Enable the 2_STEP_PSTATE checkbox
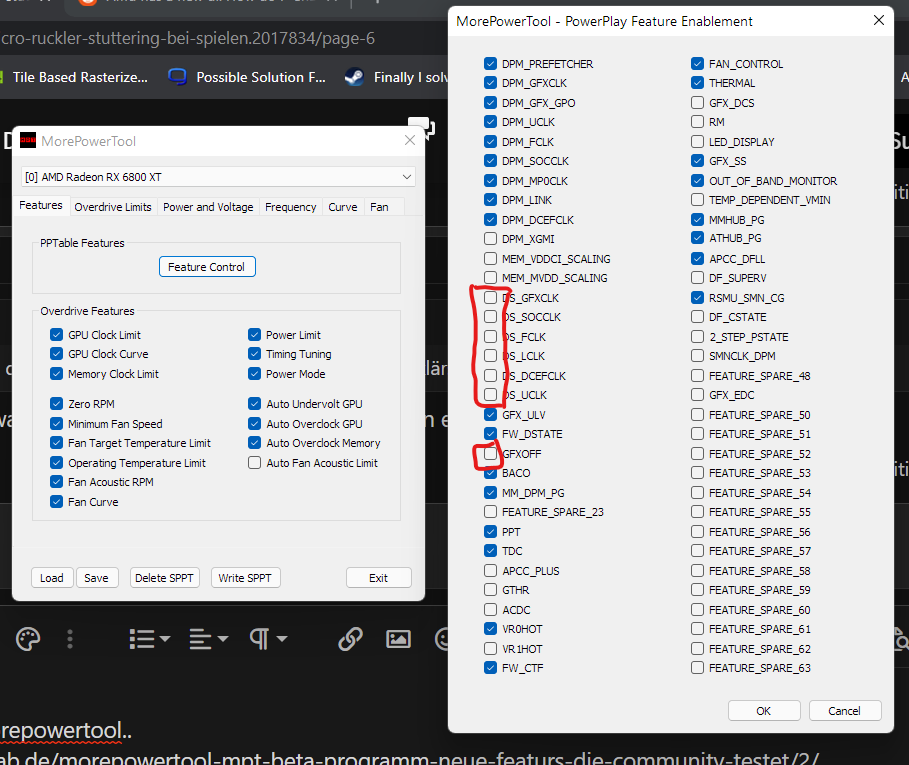Screen dimensions: 909x765 coord(697,336)
